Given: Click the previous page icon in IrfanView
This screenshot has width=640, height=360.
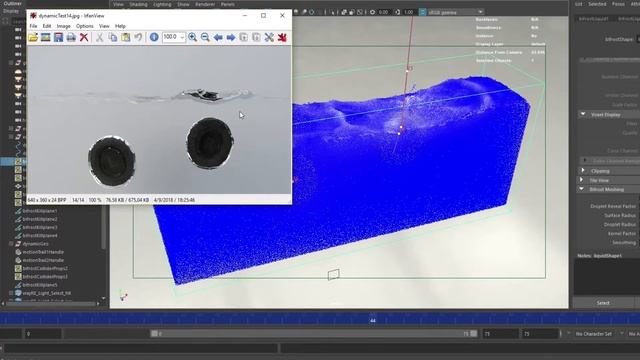Looking at the screenshot, I should 243,38.
